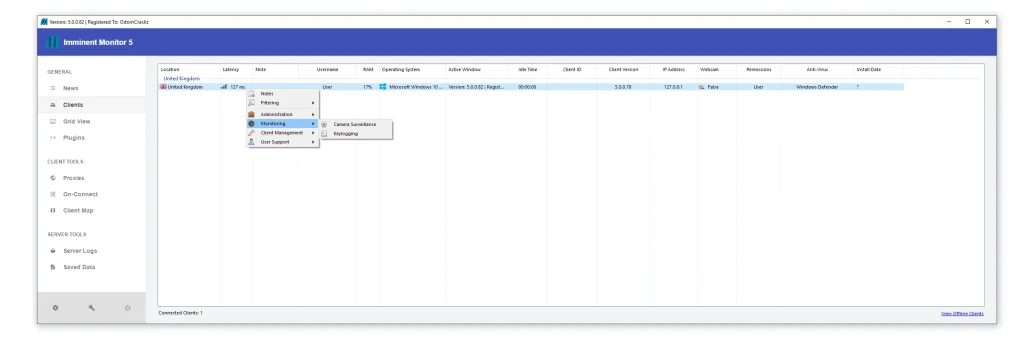Screen dimensions: 1024x361
Task: Click the "127.0.0.1" IP address cell
Action: click(673, 87)
